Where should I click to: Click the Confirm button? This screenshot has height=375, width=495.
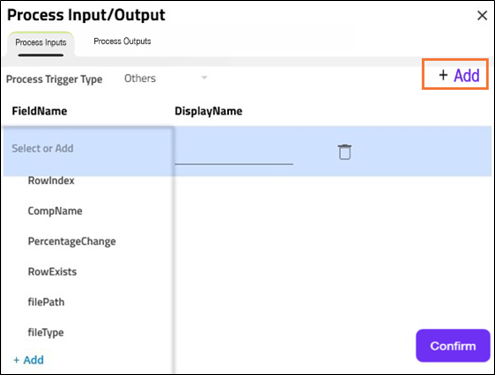[x=453, y=346]
